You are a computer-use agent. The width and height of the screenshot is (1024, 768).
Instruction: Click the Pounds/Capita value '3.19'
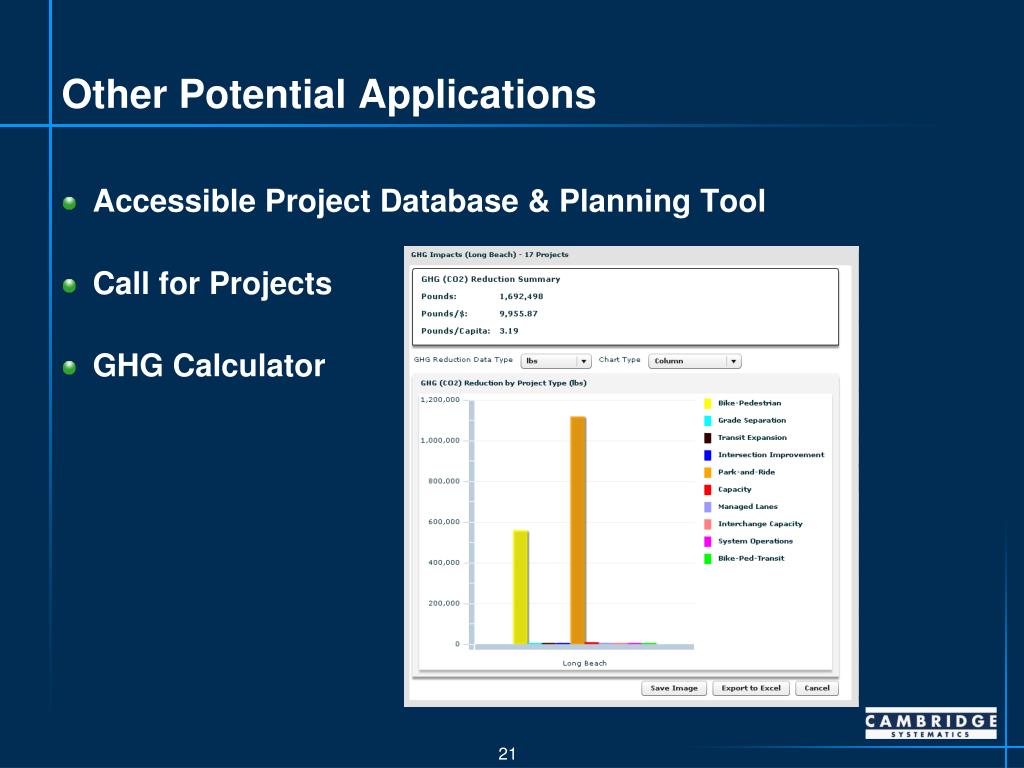coord(509,331)
